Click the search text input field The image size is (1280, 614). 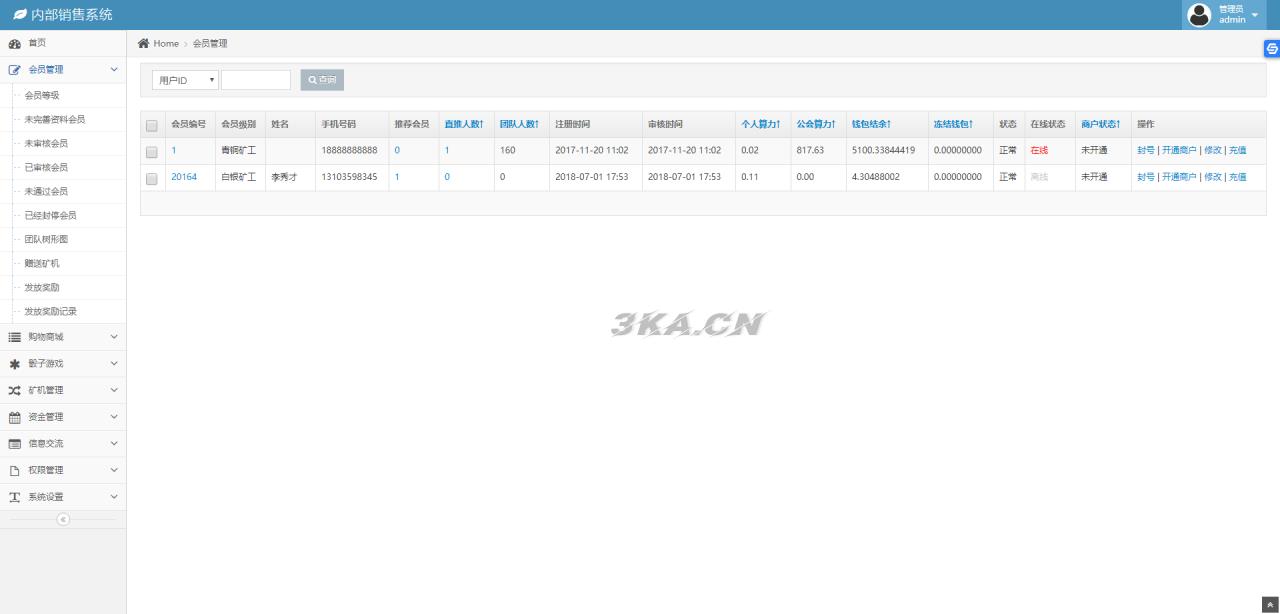pos(256,80)
